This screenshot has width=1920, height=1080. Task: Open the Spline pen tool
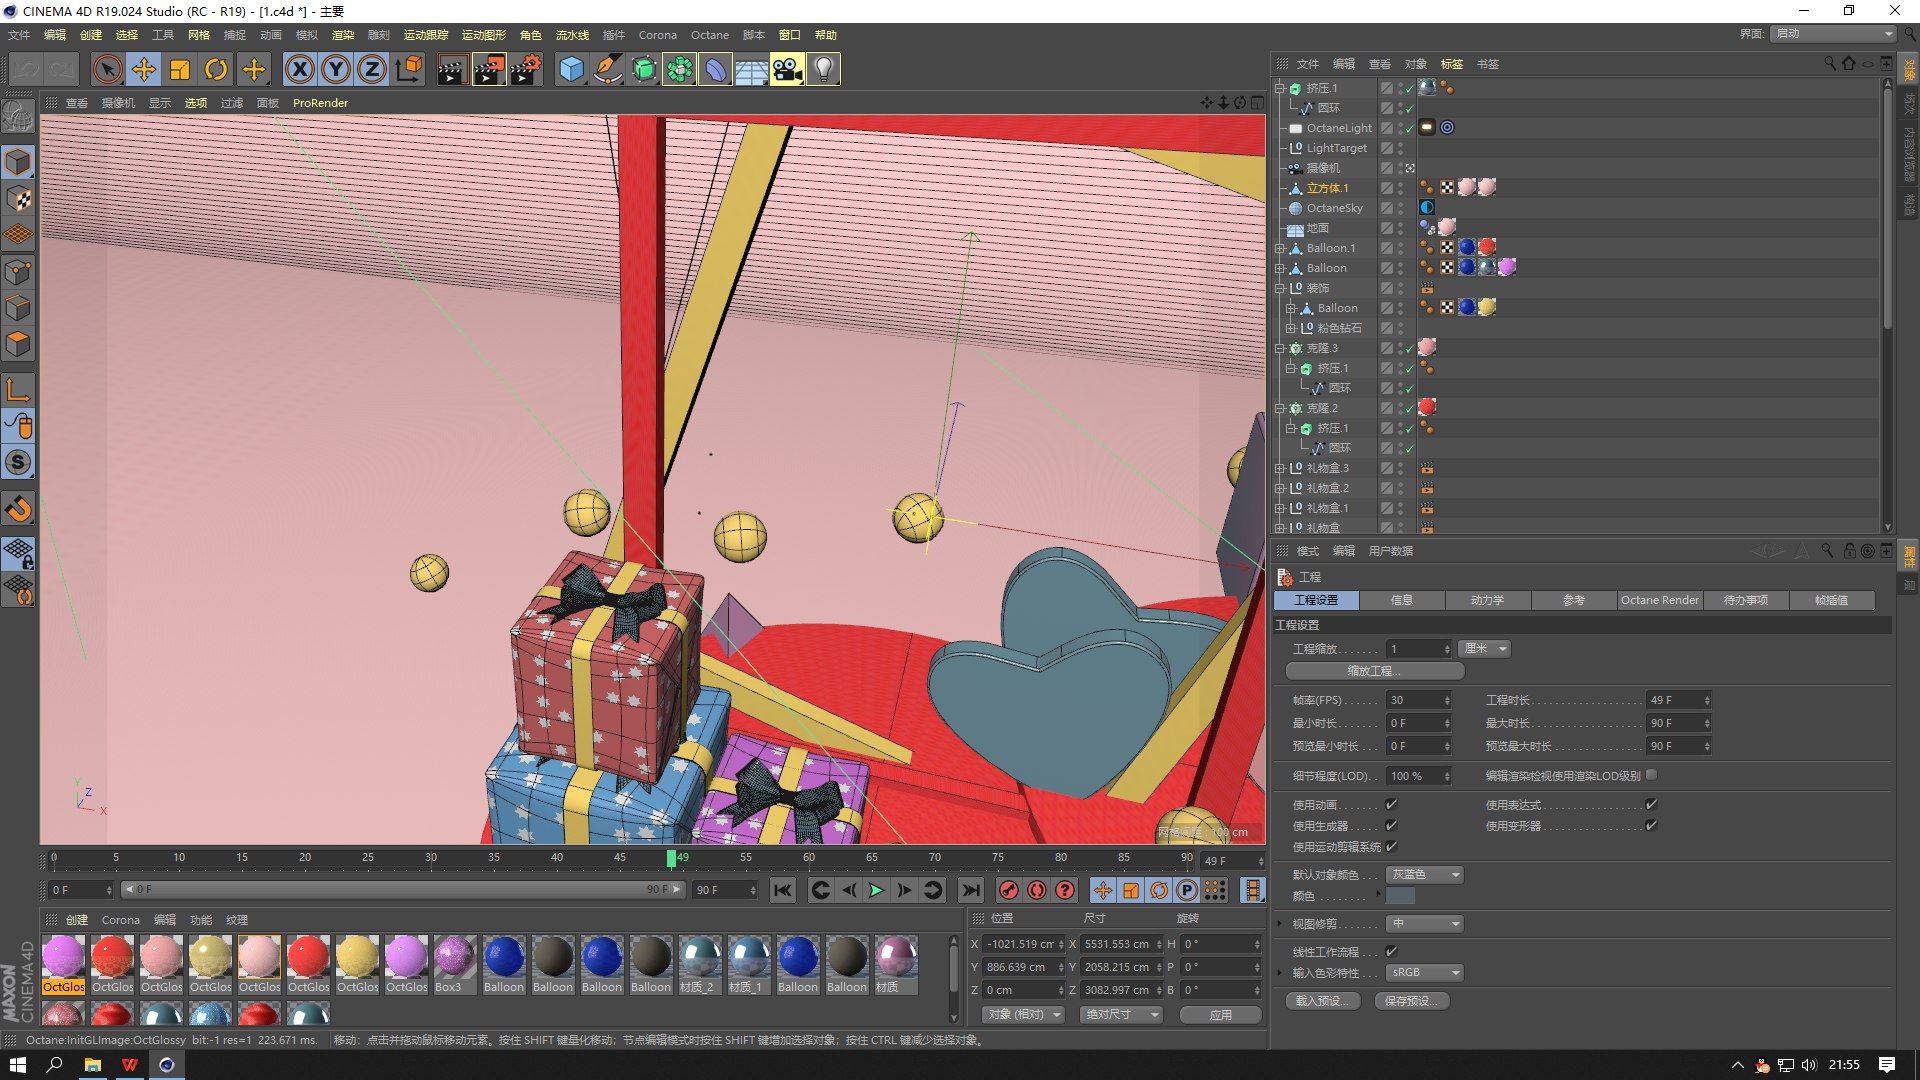point(607,69)
